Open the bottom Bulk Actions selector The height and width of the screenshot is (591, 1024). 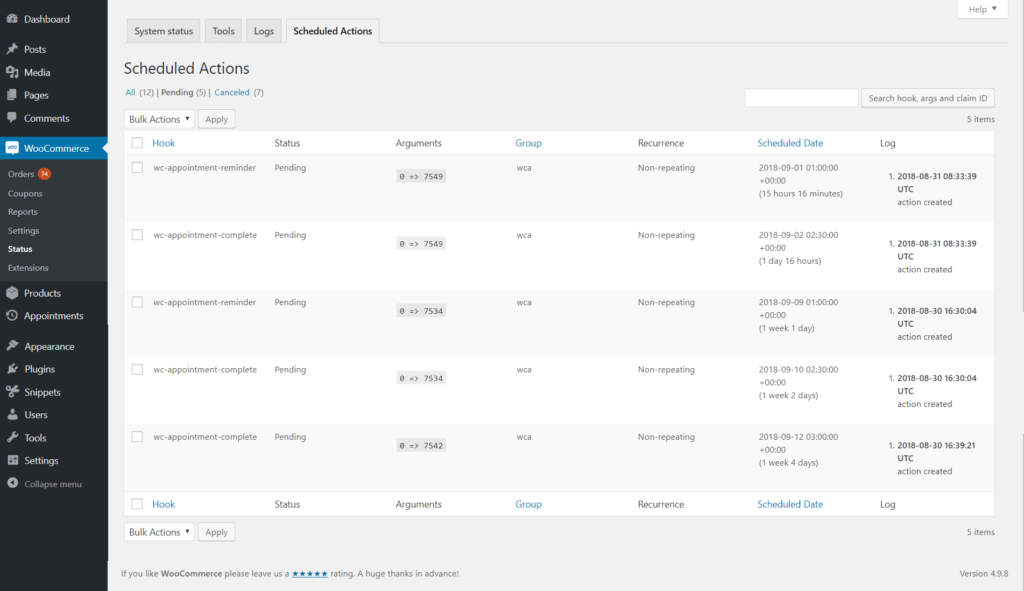click(158, 531)
